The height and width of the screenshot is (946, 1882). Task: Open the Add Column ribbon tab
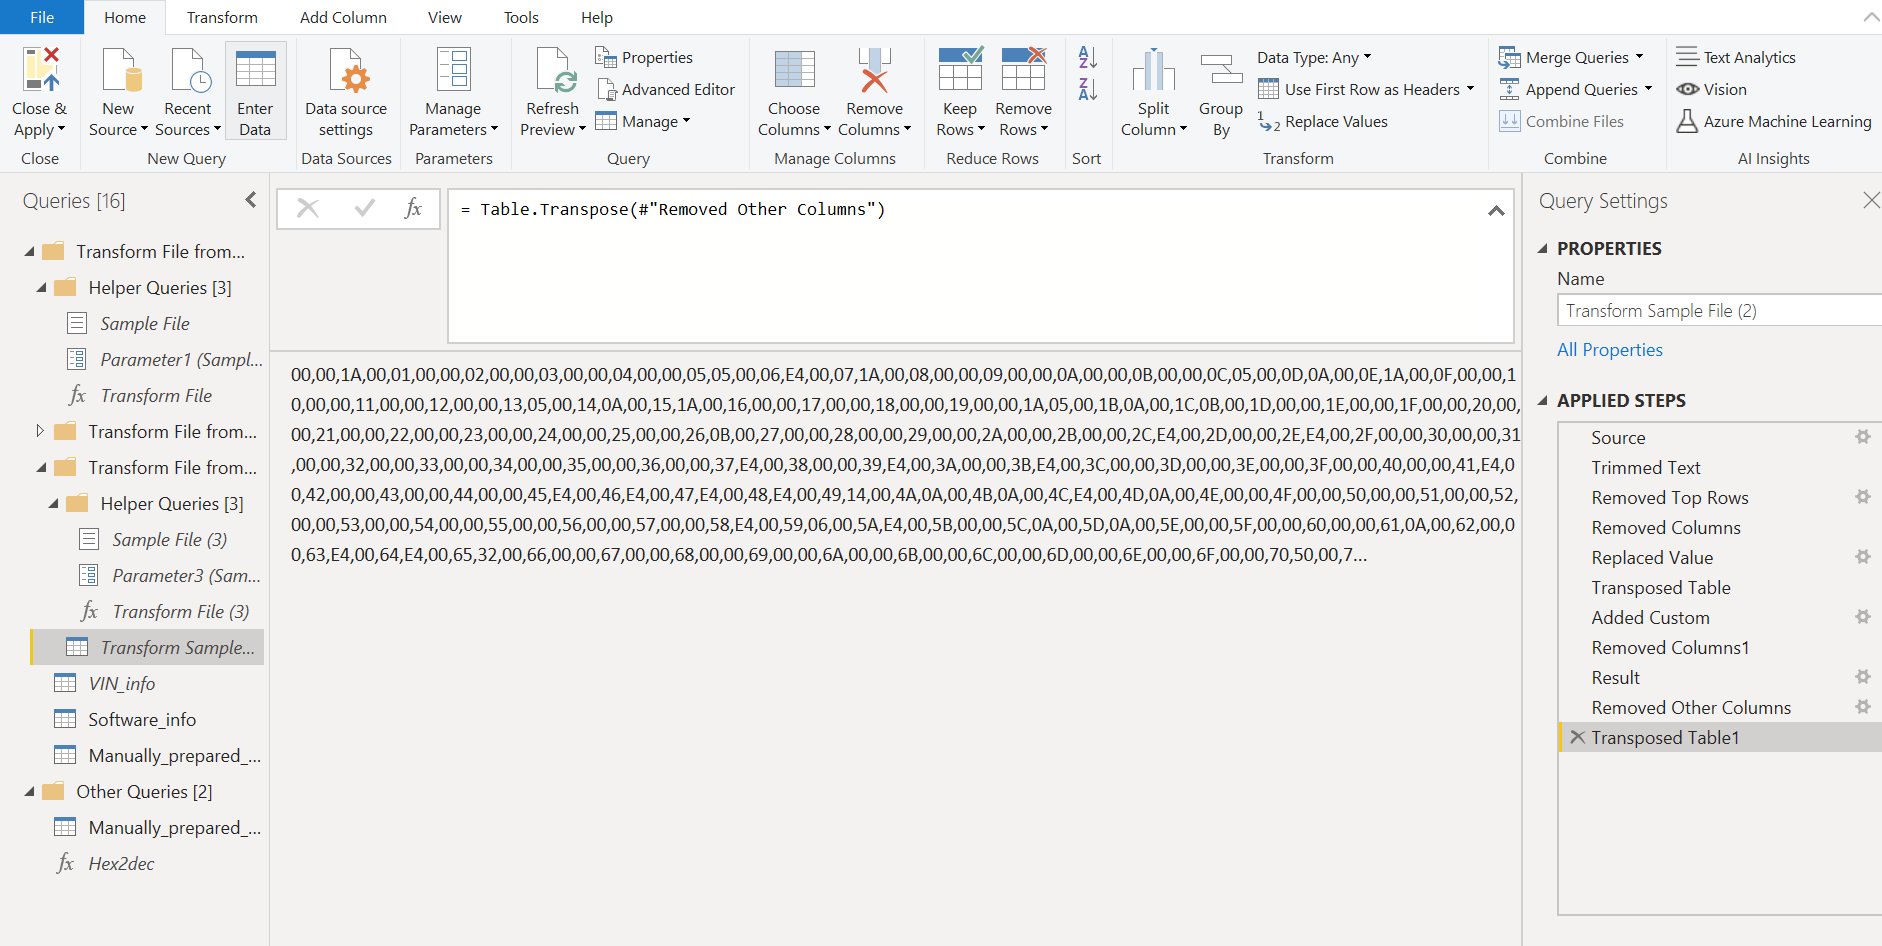pyautogui.click(x=343, y=17)
